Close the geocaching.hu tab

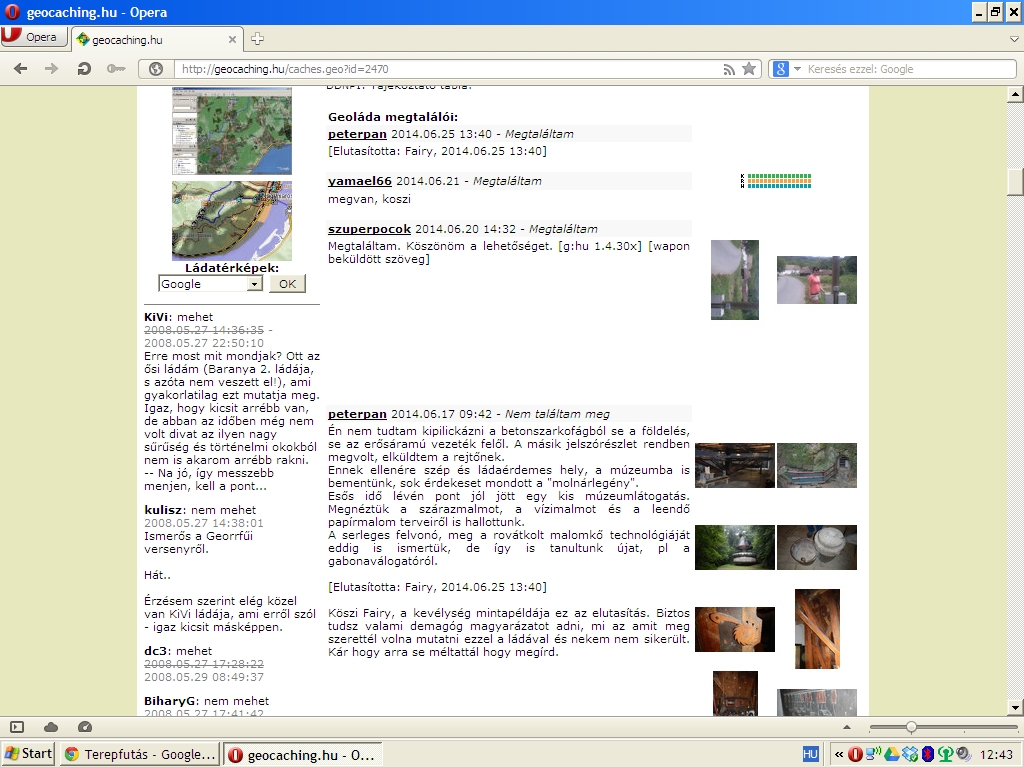click(232, 40)
